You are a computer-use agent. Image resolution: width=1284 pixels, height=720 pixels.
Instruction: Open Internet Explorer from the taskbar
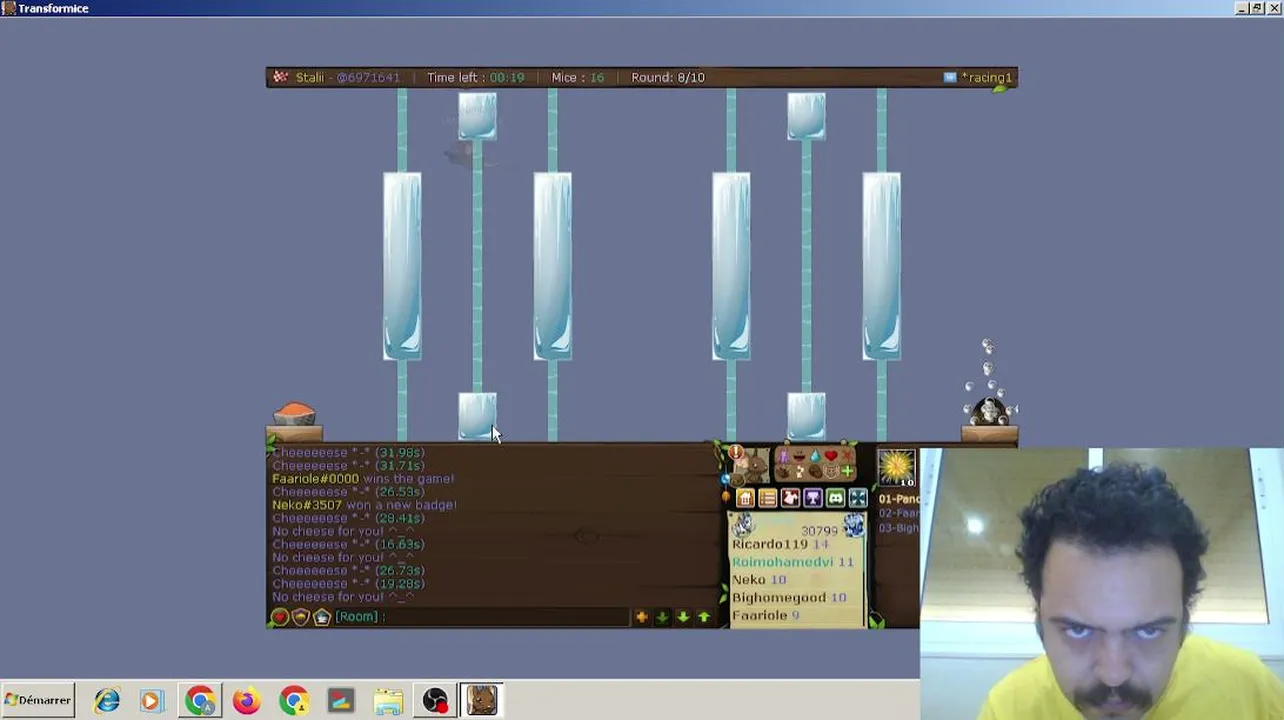107,700
